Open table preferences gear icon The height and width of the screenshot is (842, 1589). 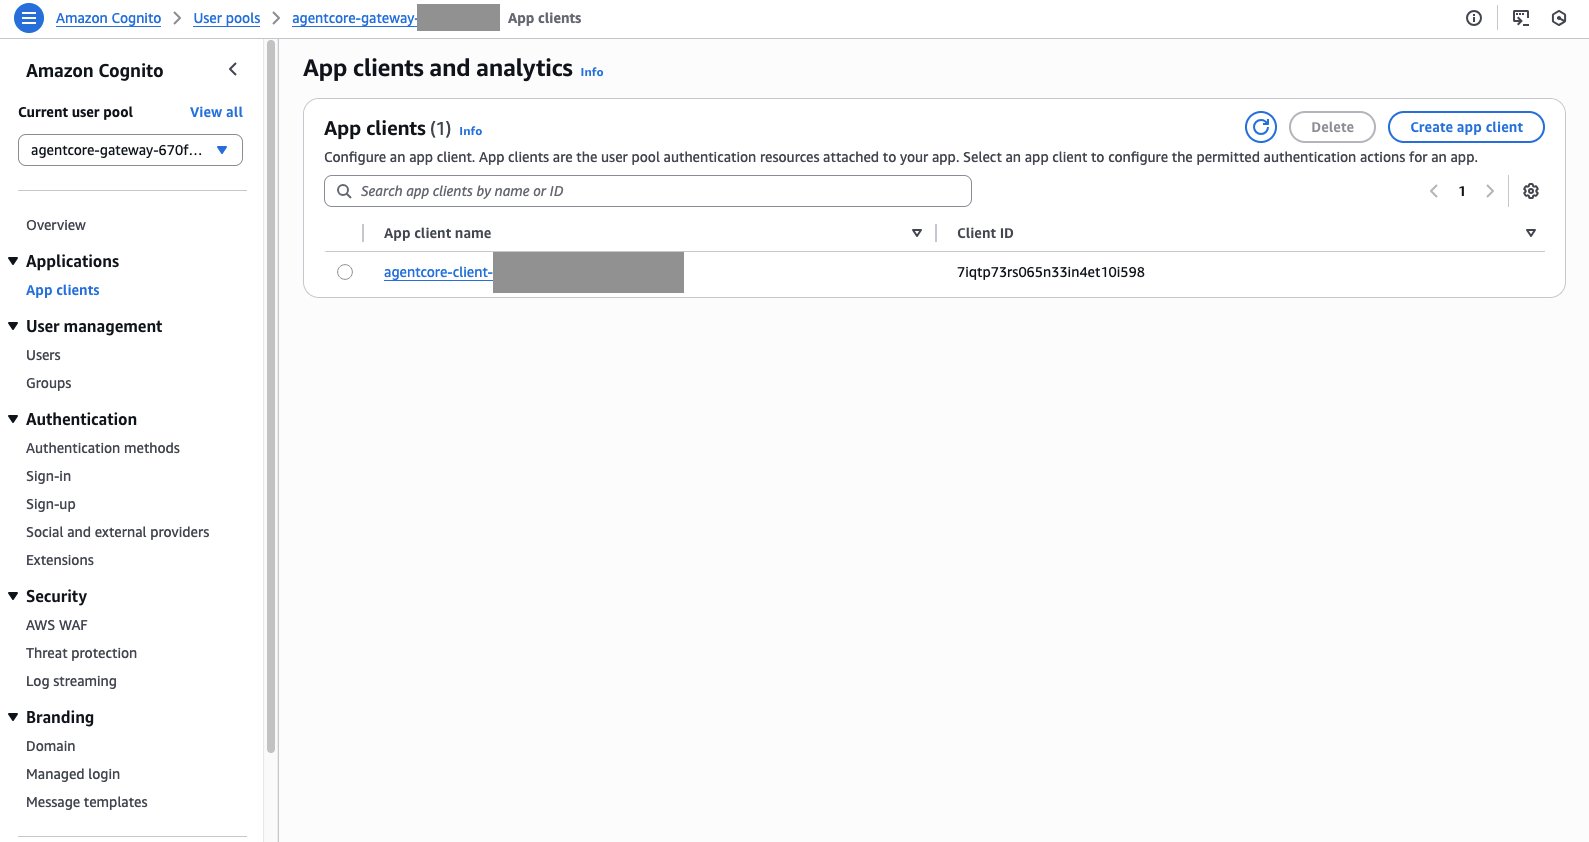coord(1531,191)
